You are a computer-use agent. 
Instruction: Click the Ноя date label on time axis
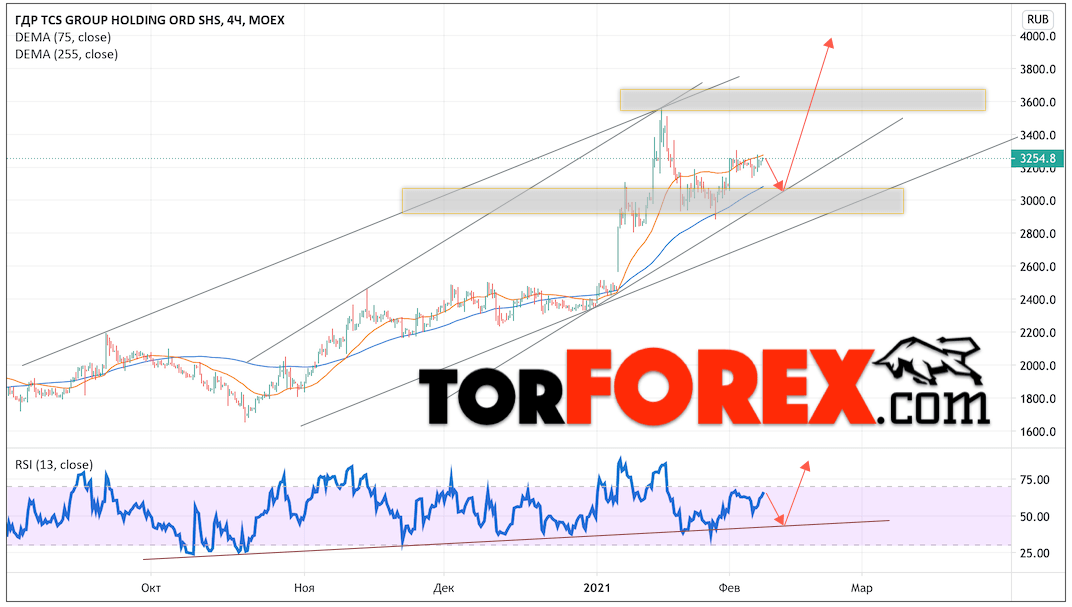304,588
